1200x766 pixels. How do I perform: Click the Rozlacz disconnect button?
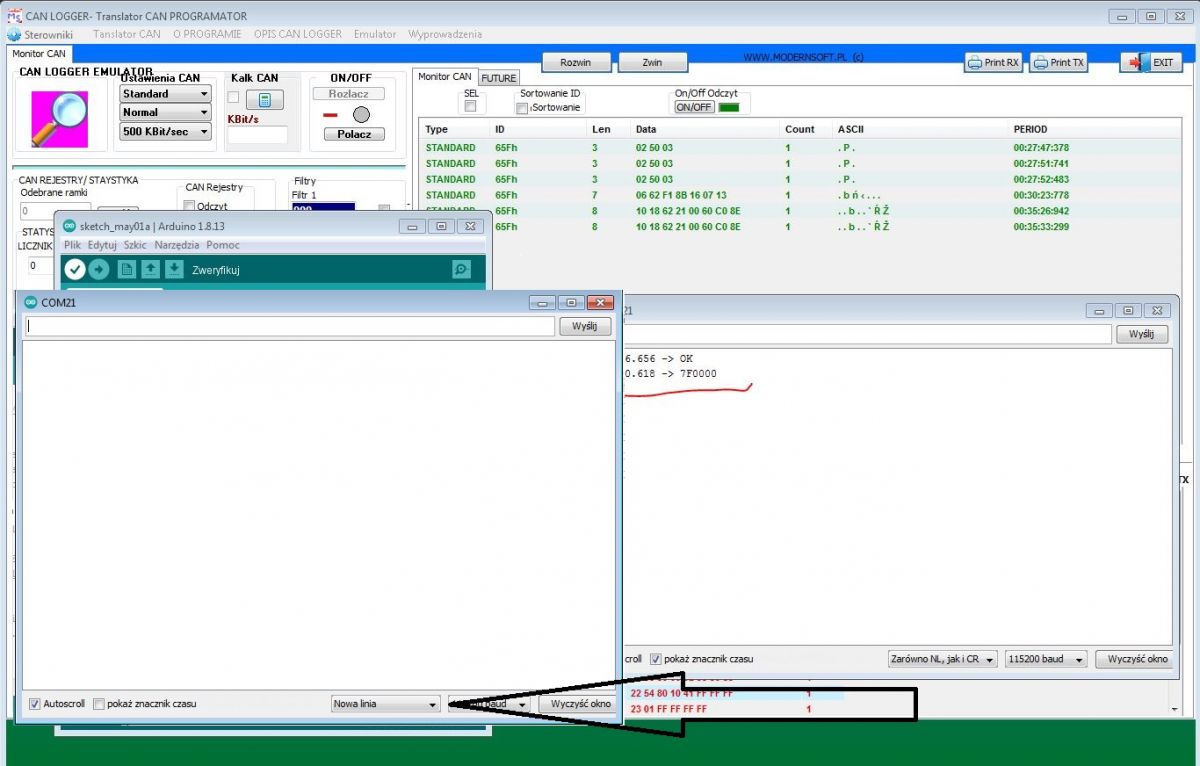click(348, 94)
